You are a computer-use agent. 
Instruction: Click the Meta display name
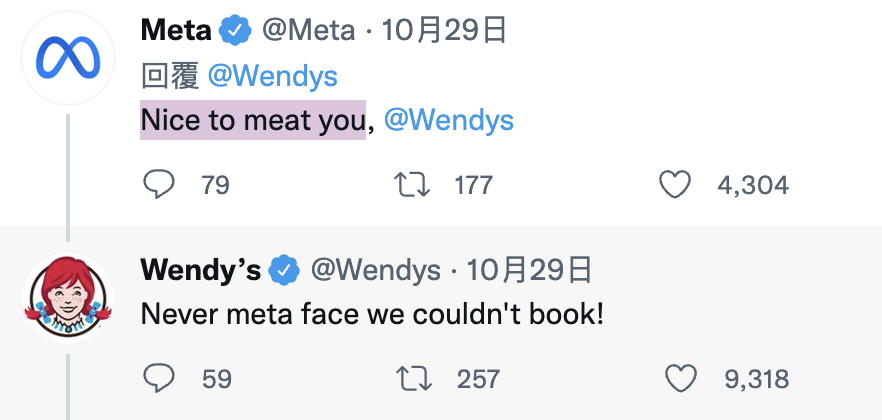tap(176, 31)
